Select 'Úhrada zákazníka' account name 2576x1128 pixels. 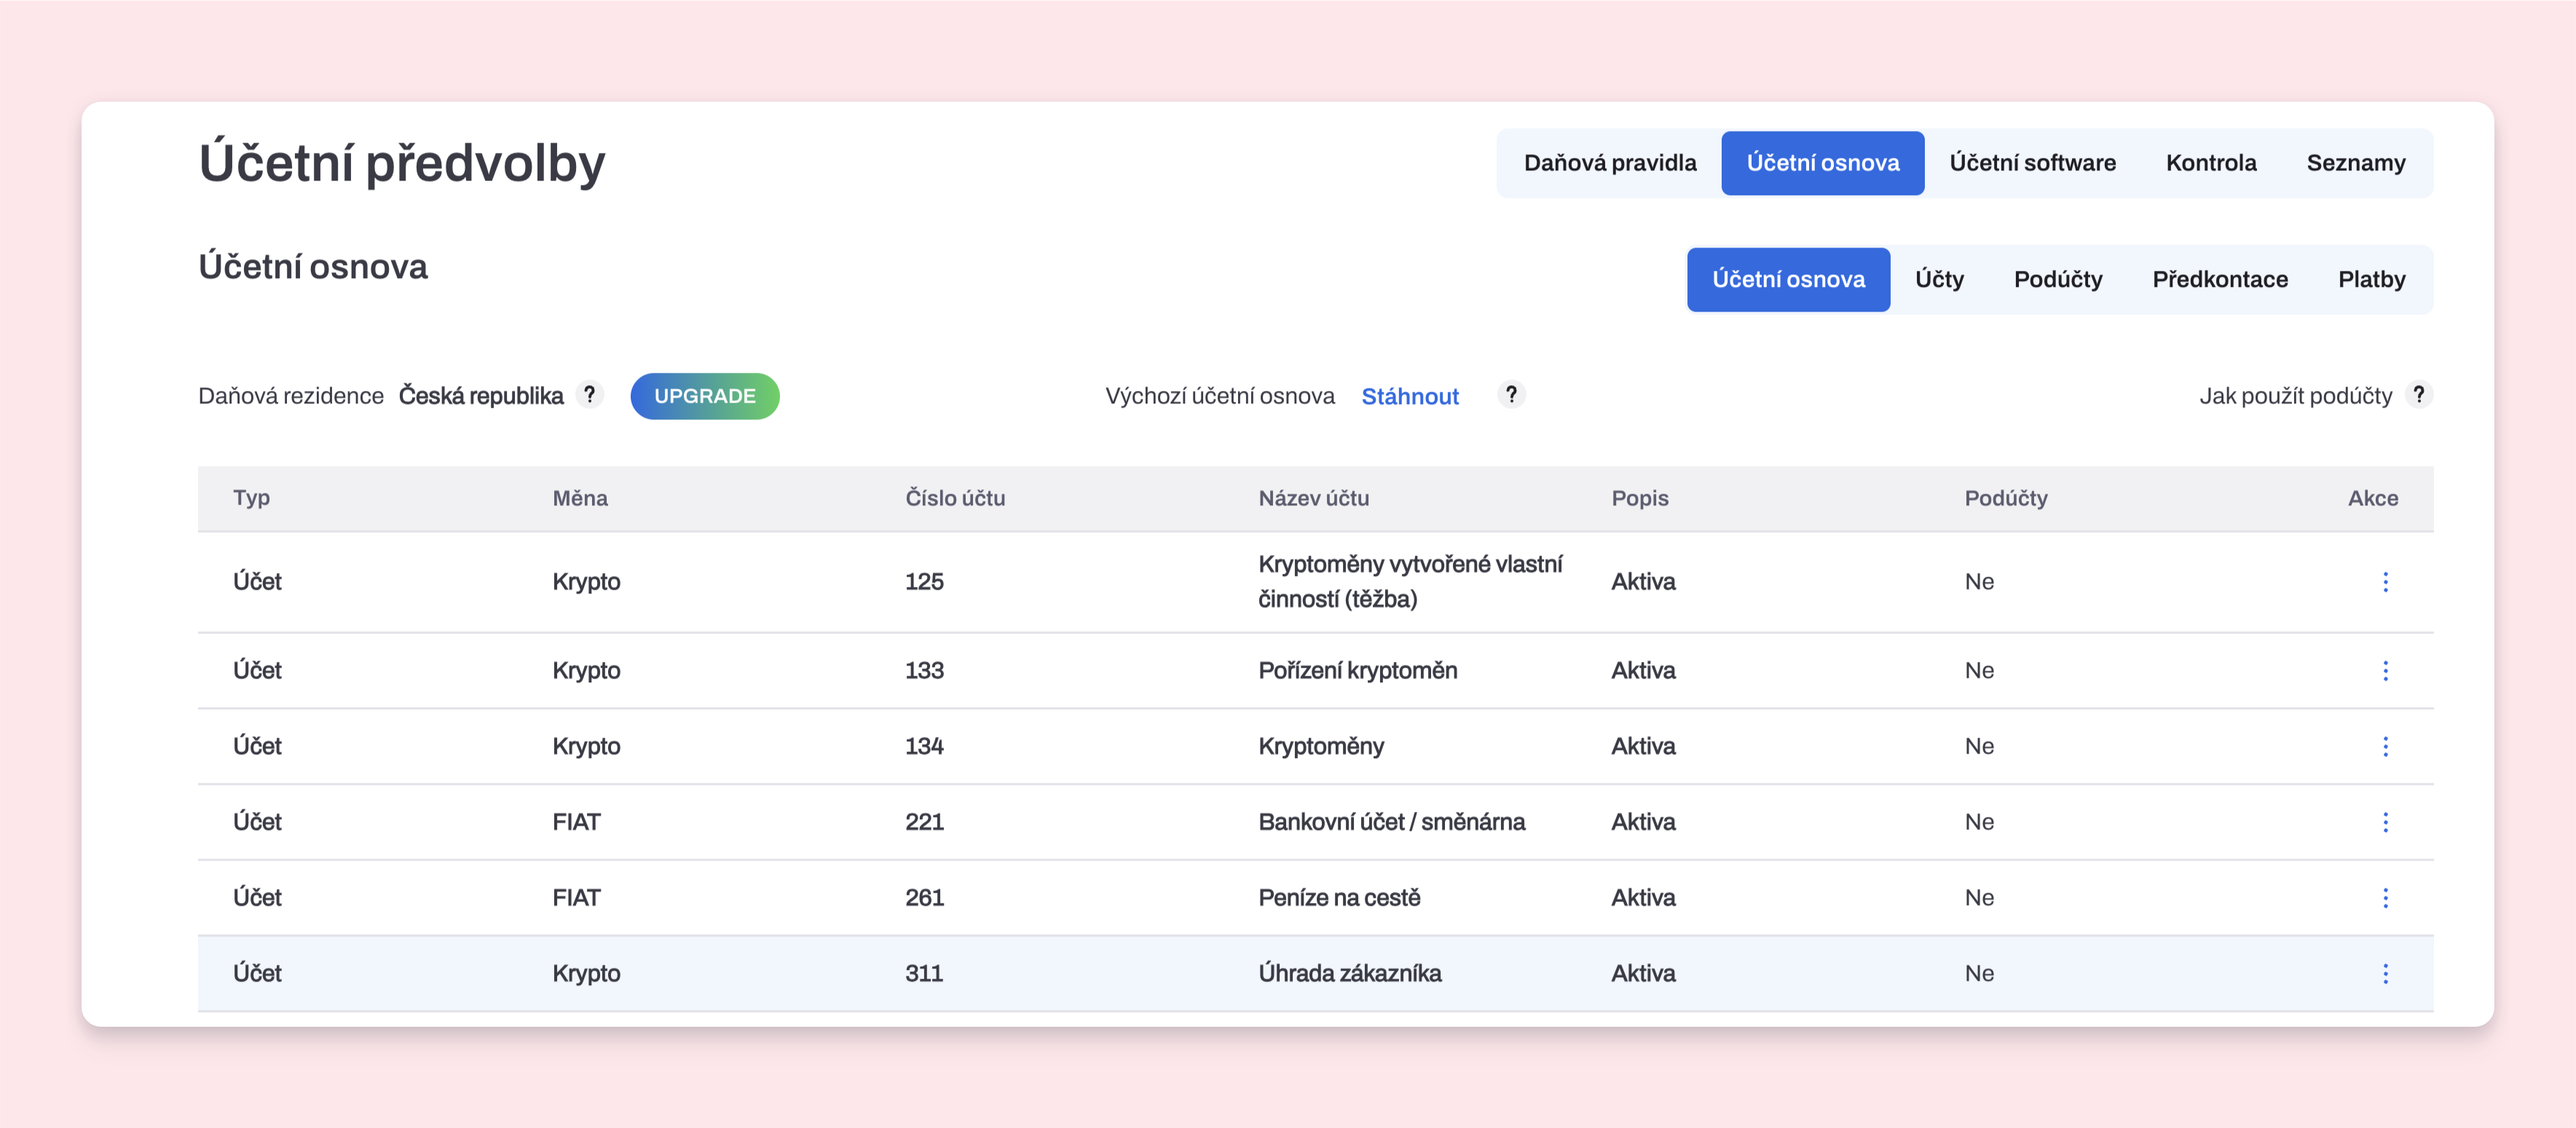pyautogui.click(x=1350, y=974)
